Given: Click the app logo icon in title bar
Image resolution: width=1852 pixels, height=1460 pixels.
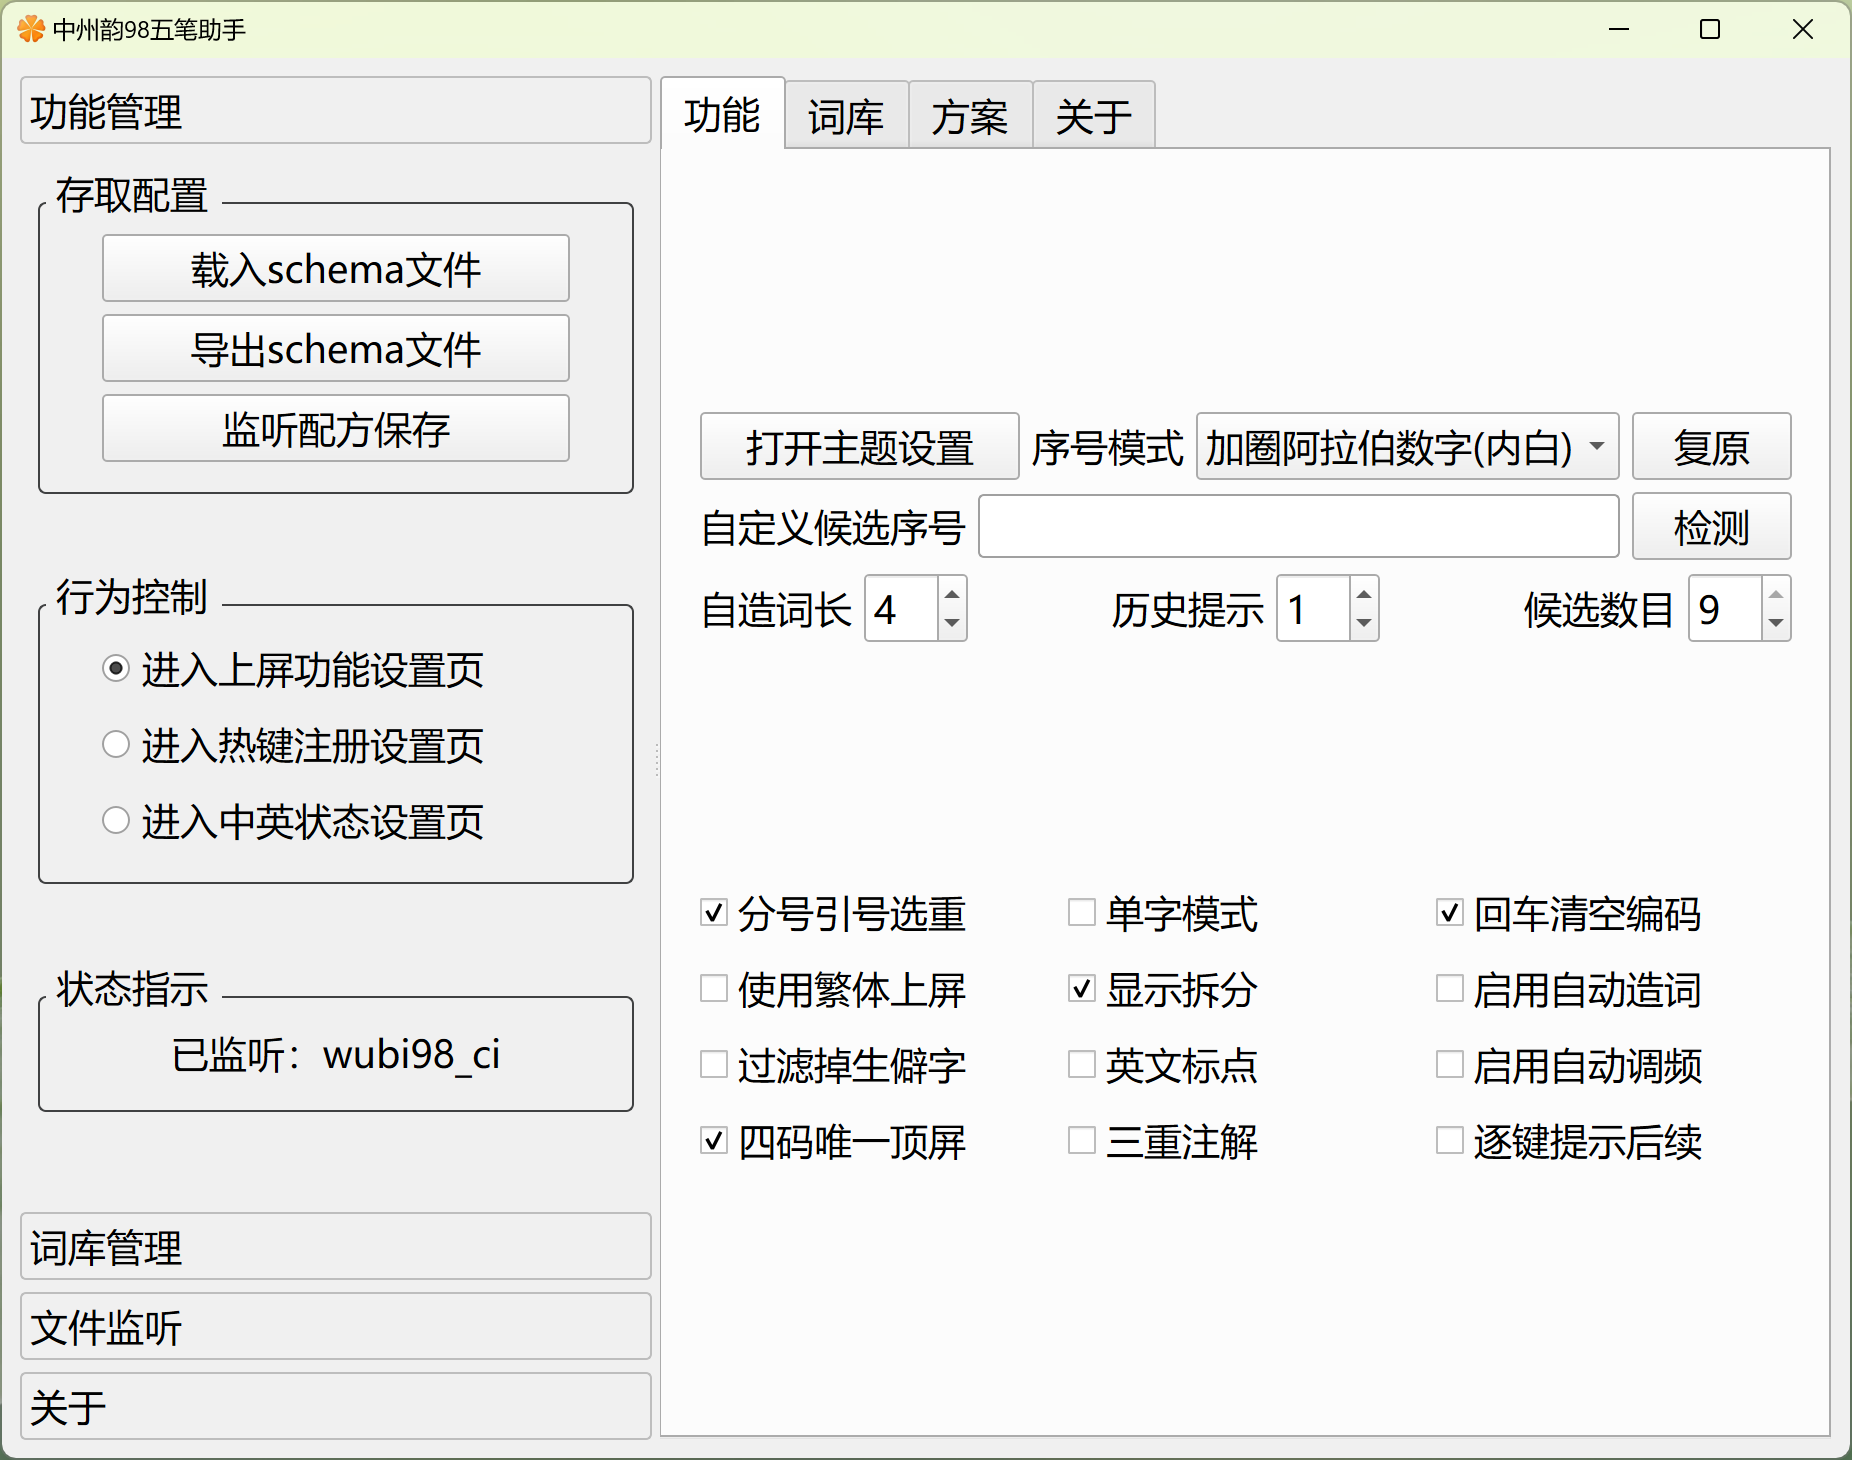Looking at the screenshot, I should [x=31, y=29].
